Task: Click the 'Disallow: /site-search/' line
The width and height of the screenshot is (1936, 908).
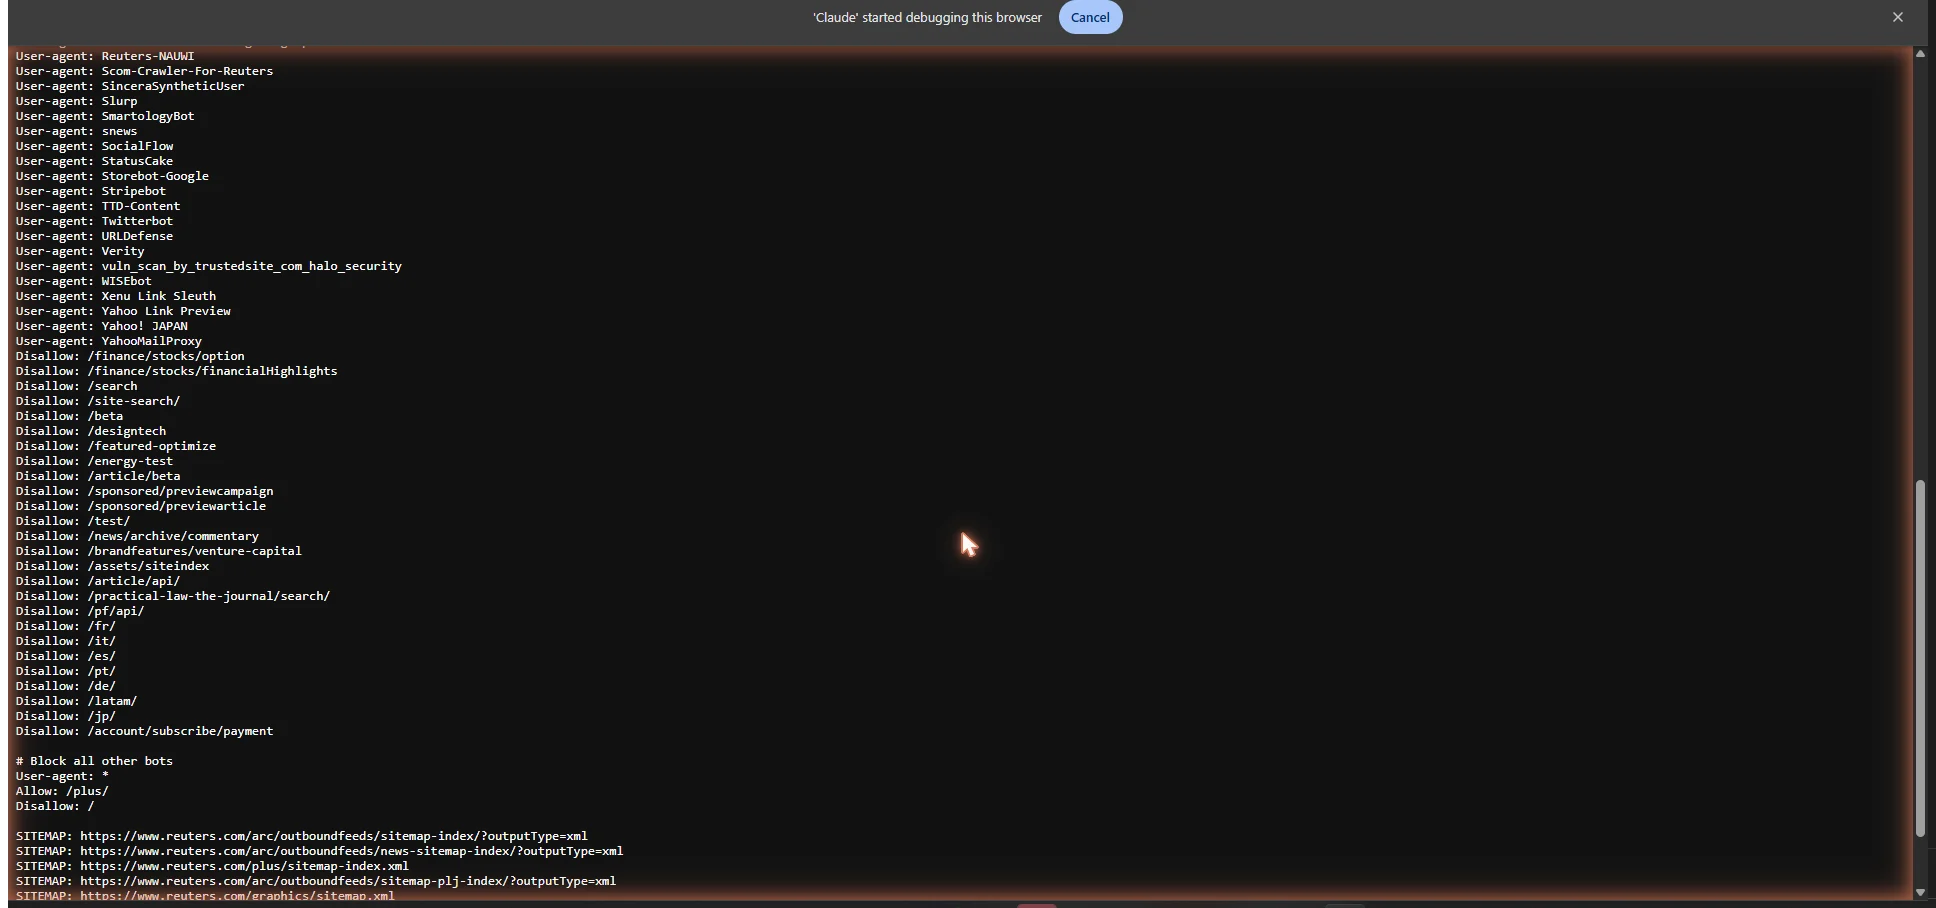Action: [x=98, y=401]
